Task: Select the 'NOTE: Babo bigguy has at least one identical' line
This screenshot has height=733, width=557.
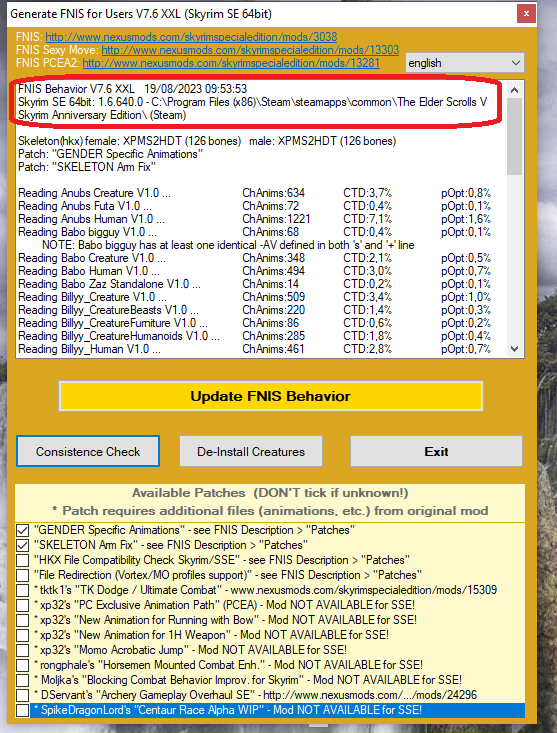Action: click(228, 245)
